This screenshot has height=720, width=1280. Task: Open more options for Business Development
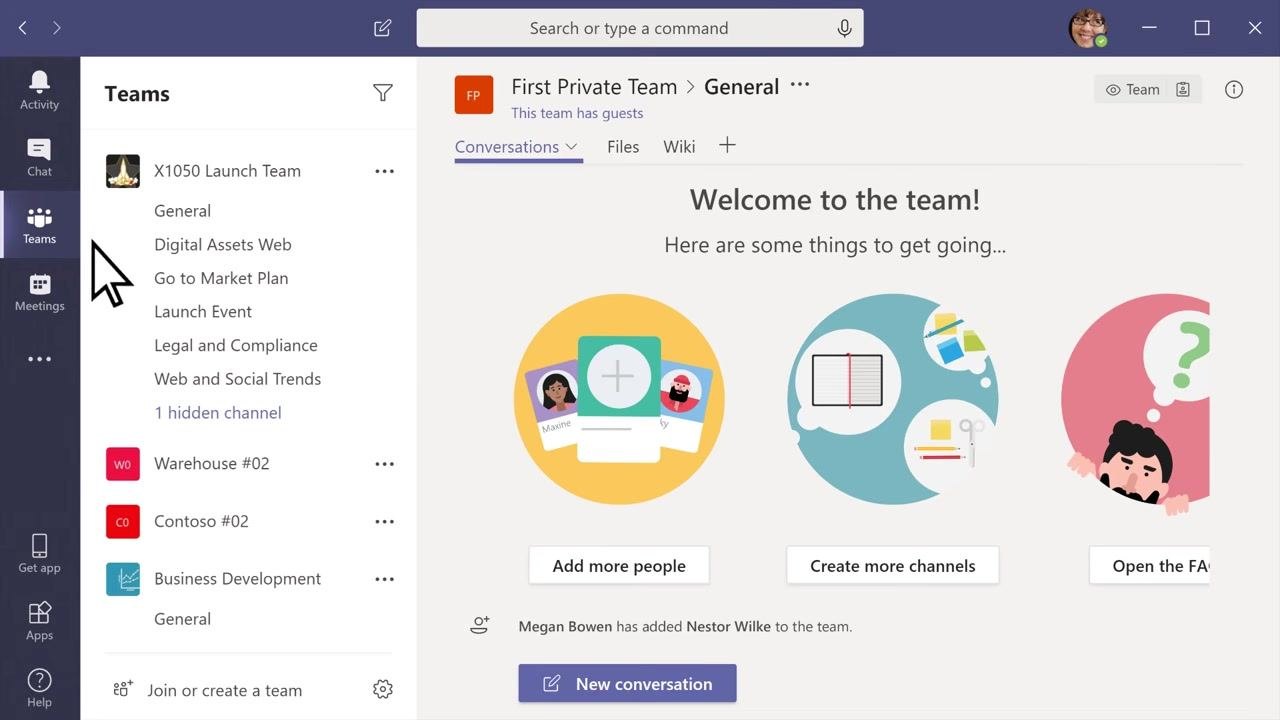[x=384, y=579]
